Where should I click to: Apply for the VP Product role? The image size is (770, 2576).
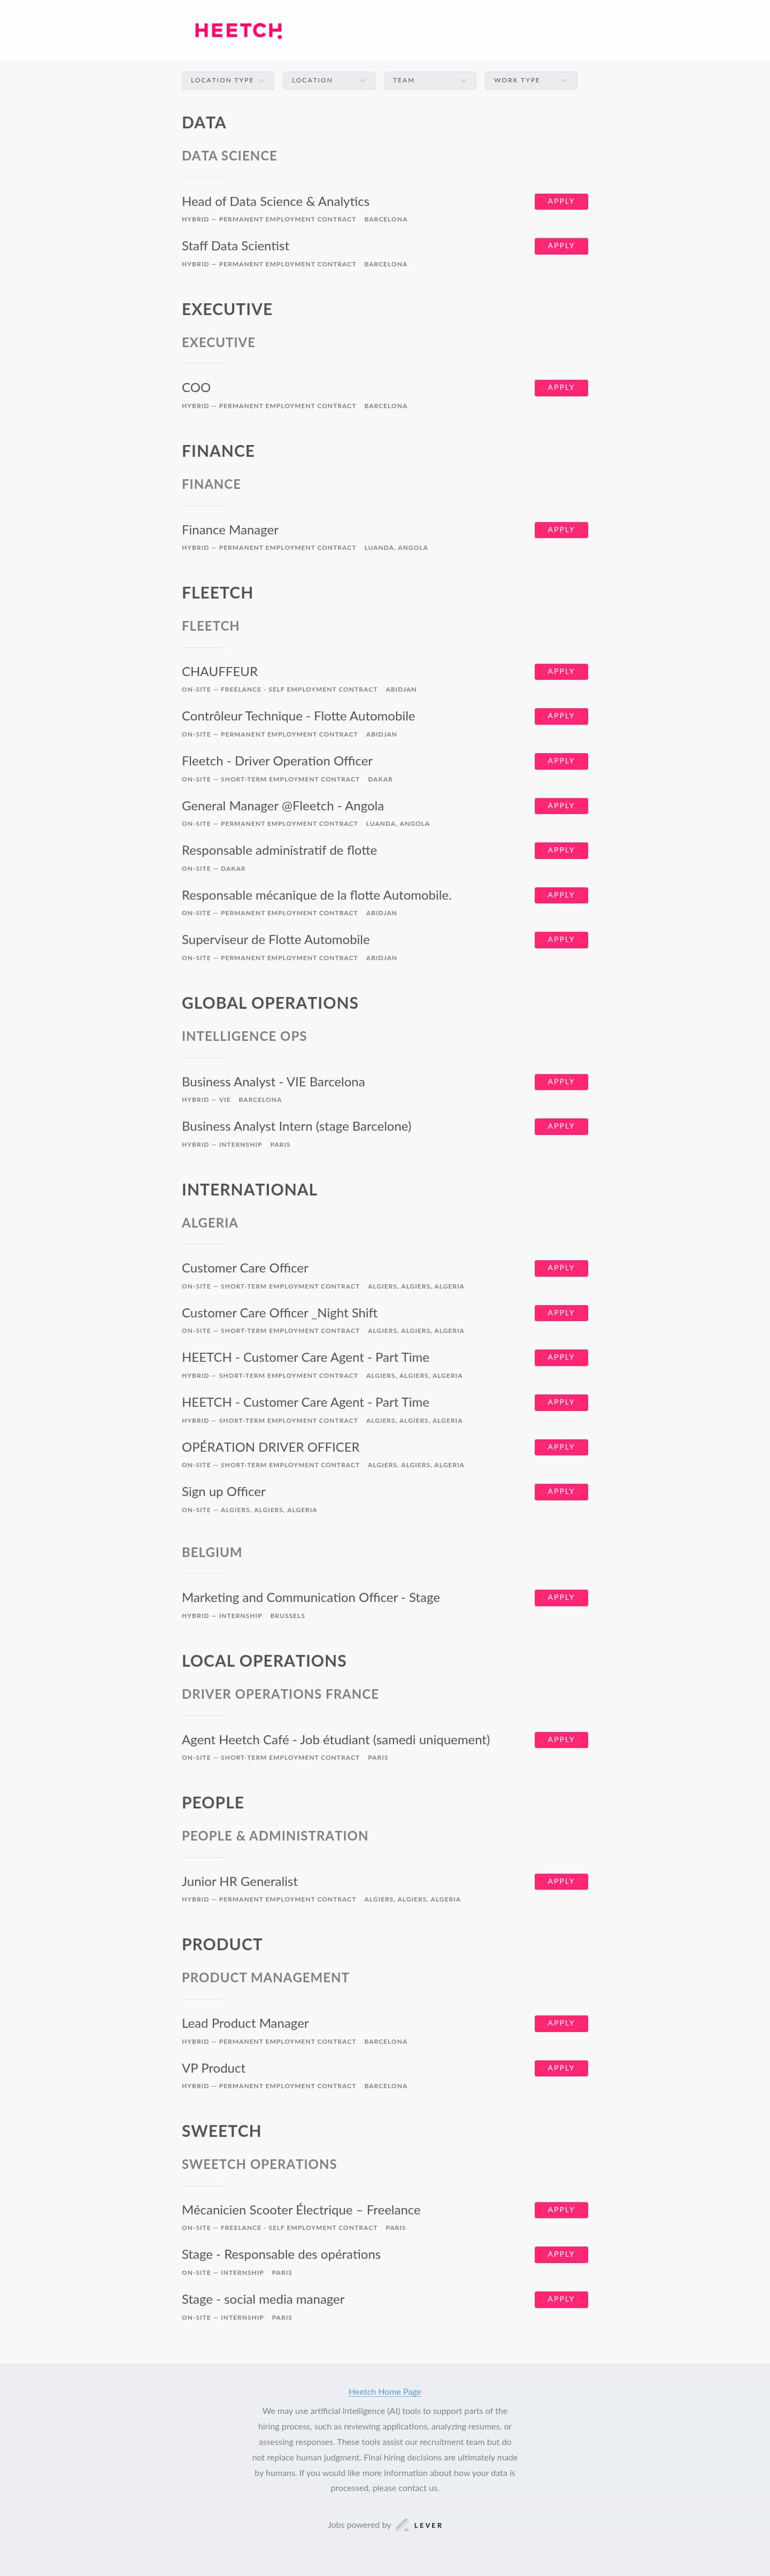coord(561,2068)
